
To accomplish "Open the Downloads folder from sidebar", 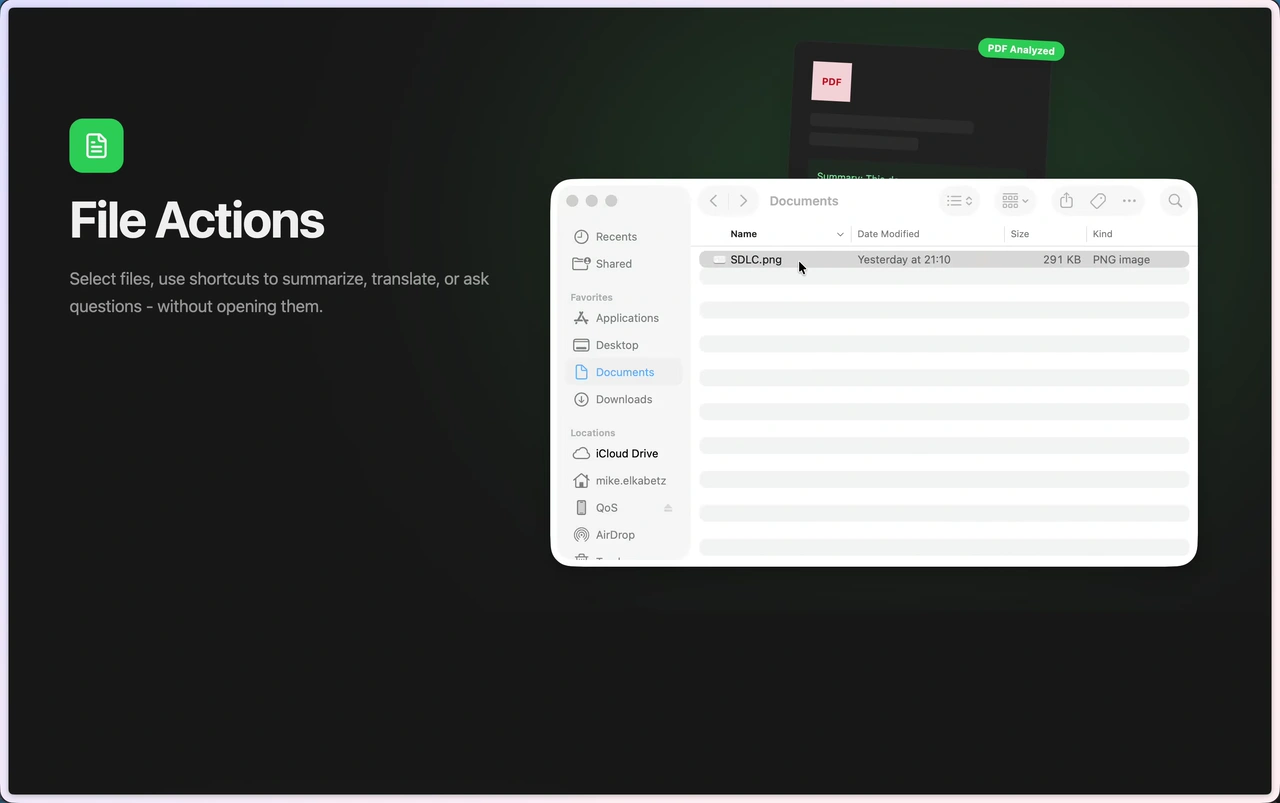I will tap(620, 399).
